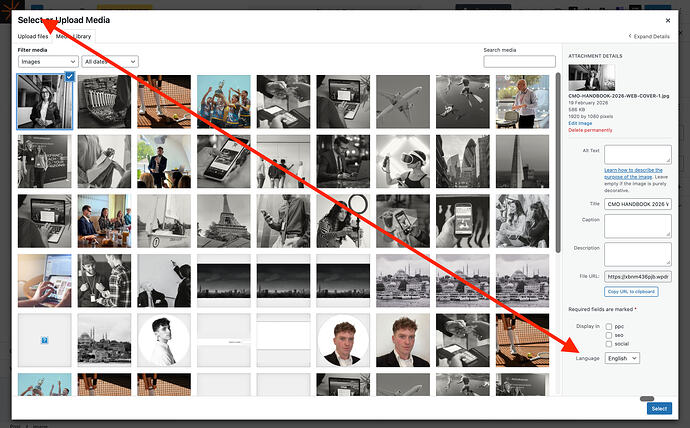The width and height of the screenshot is (690, 428).
Task: Select the phone held over drink thumbnail
Action: click(x=403, y=221)
